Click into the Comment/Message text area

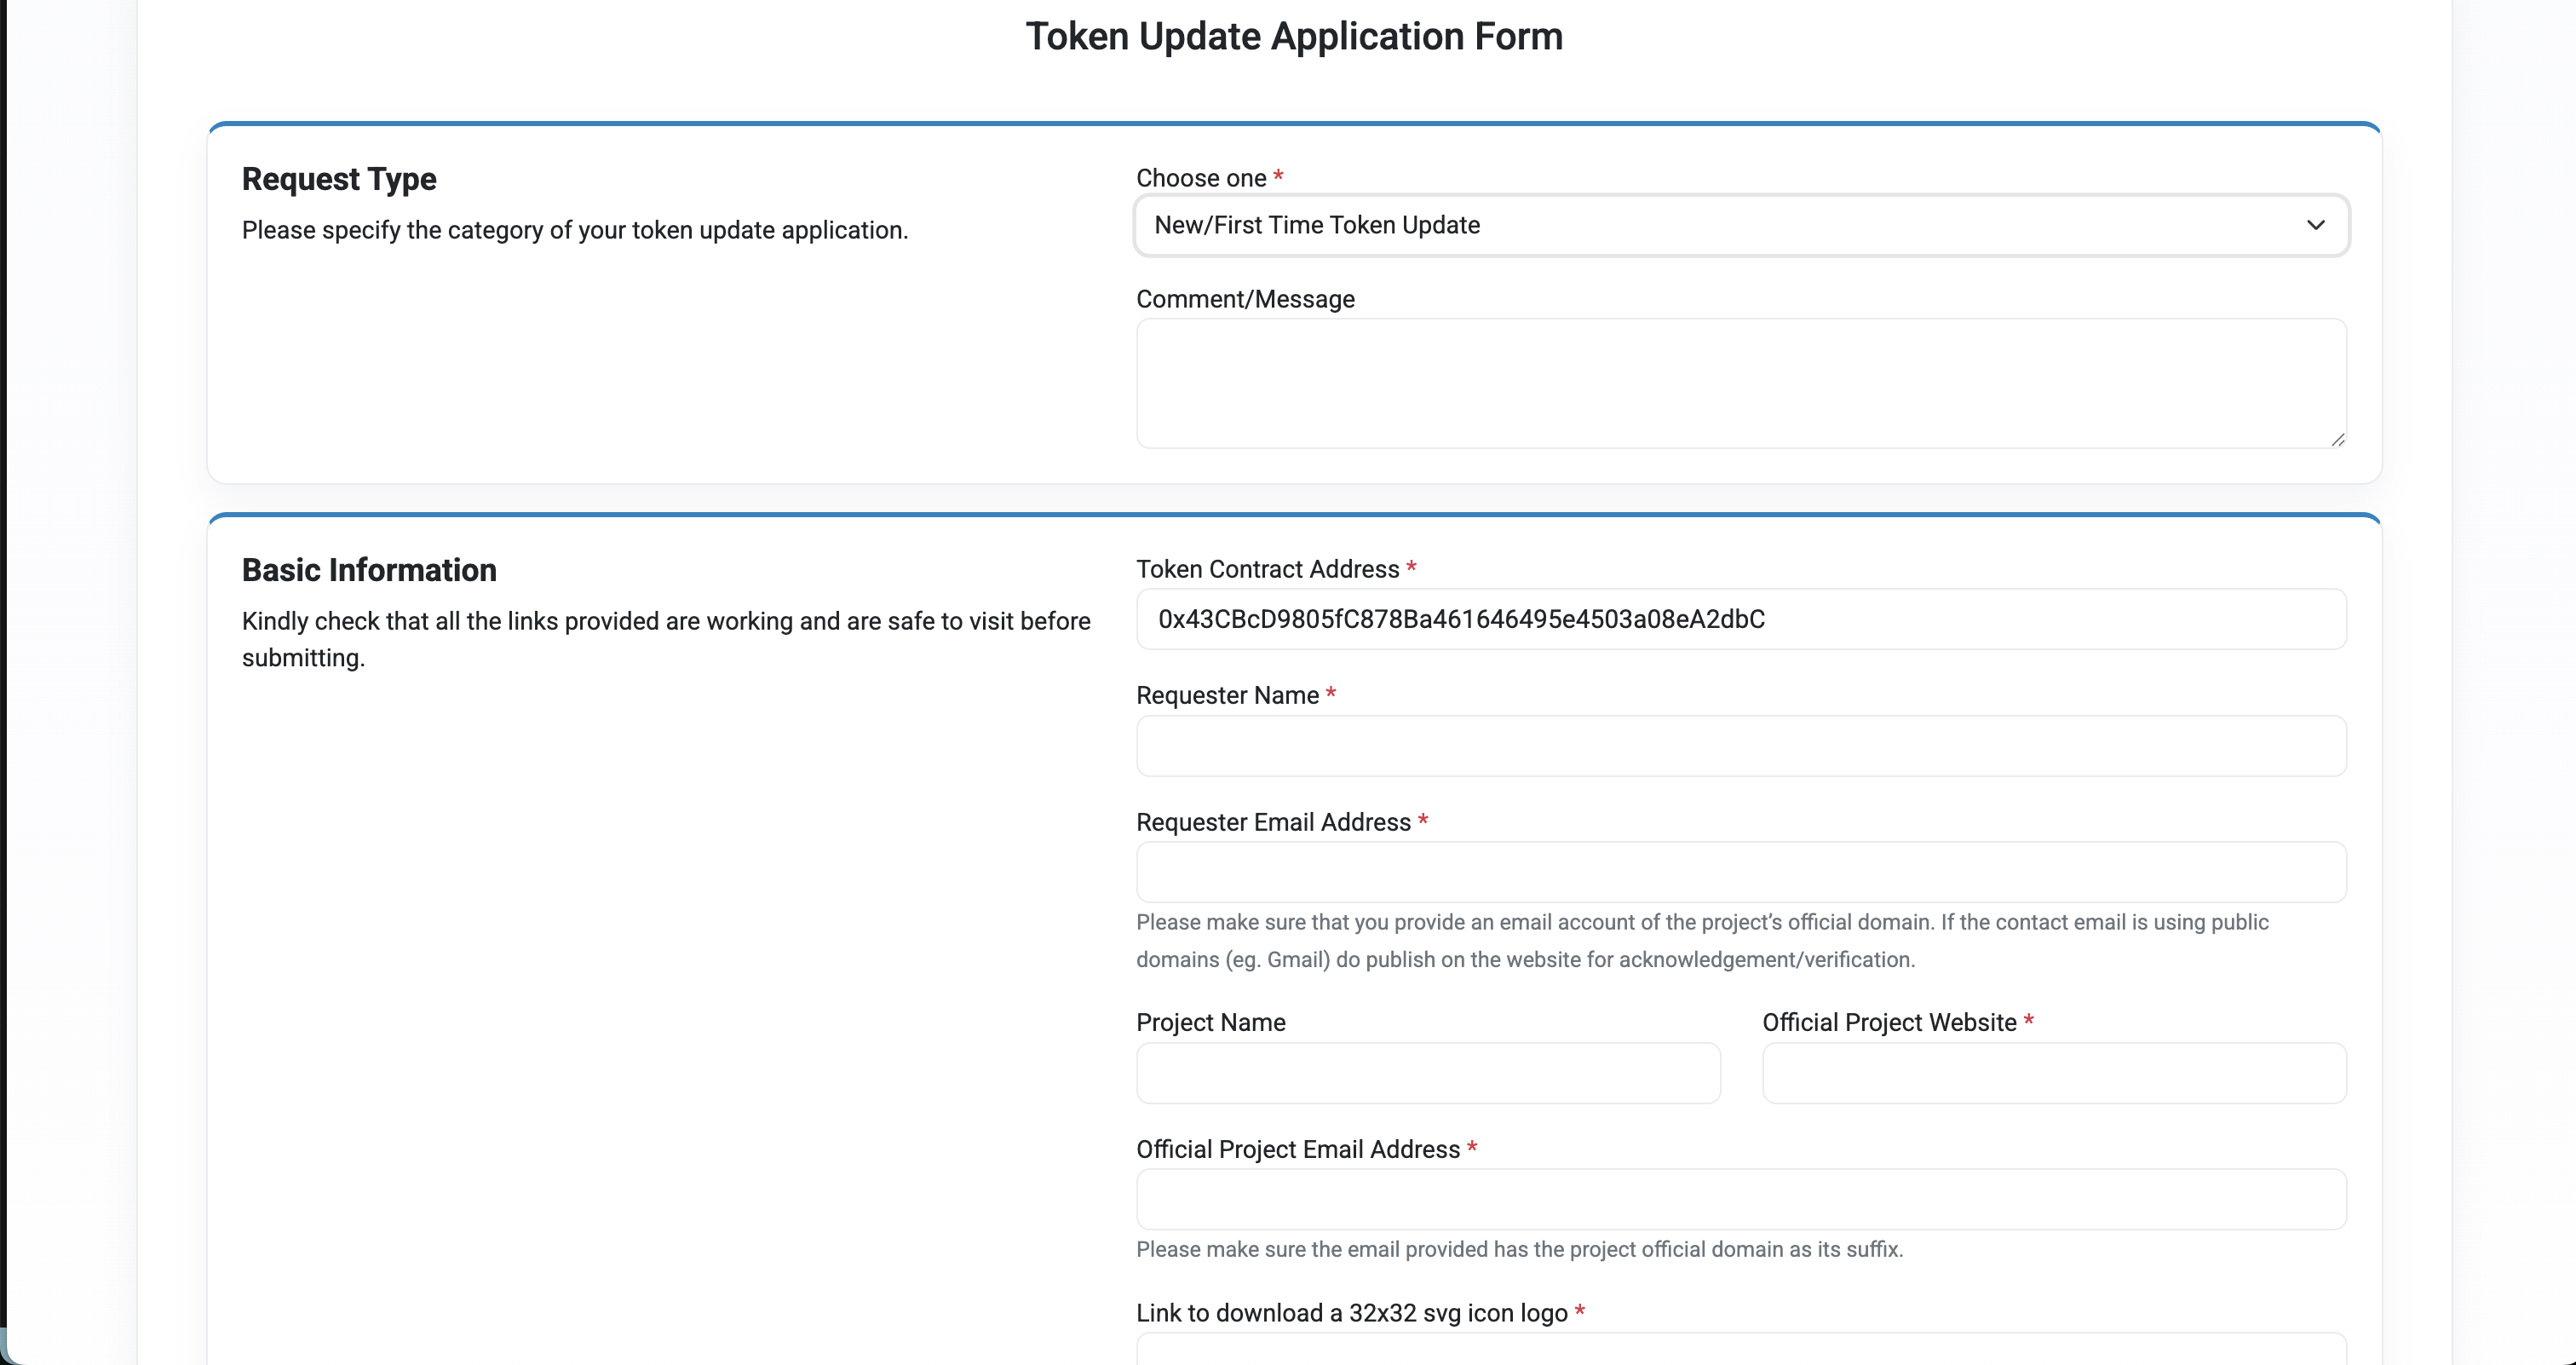click(1740, 385)
